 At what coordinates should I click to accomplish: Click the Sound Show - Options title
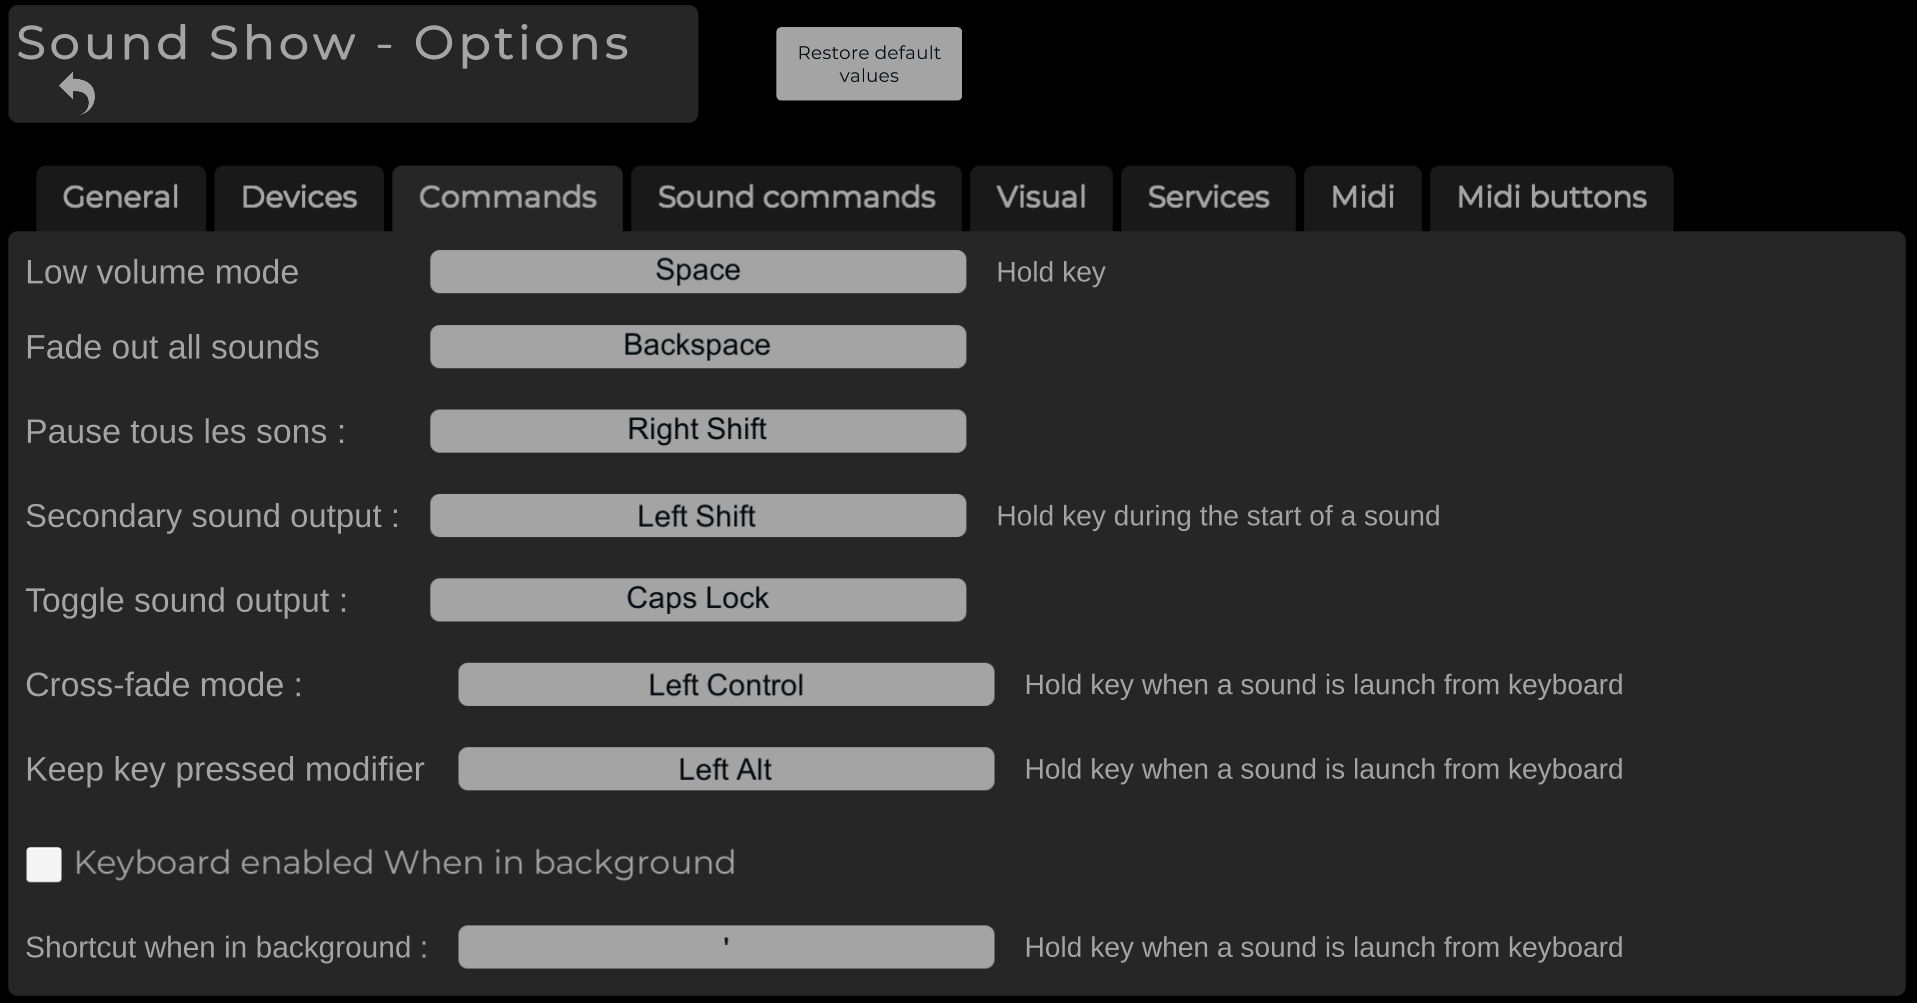(323, 43)
